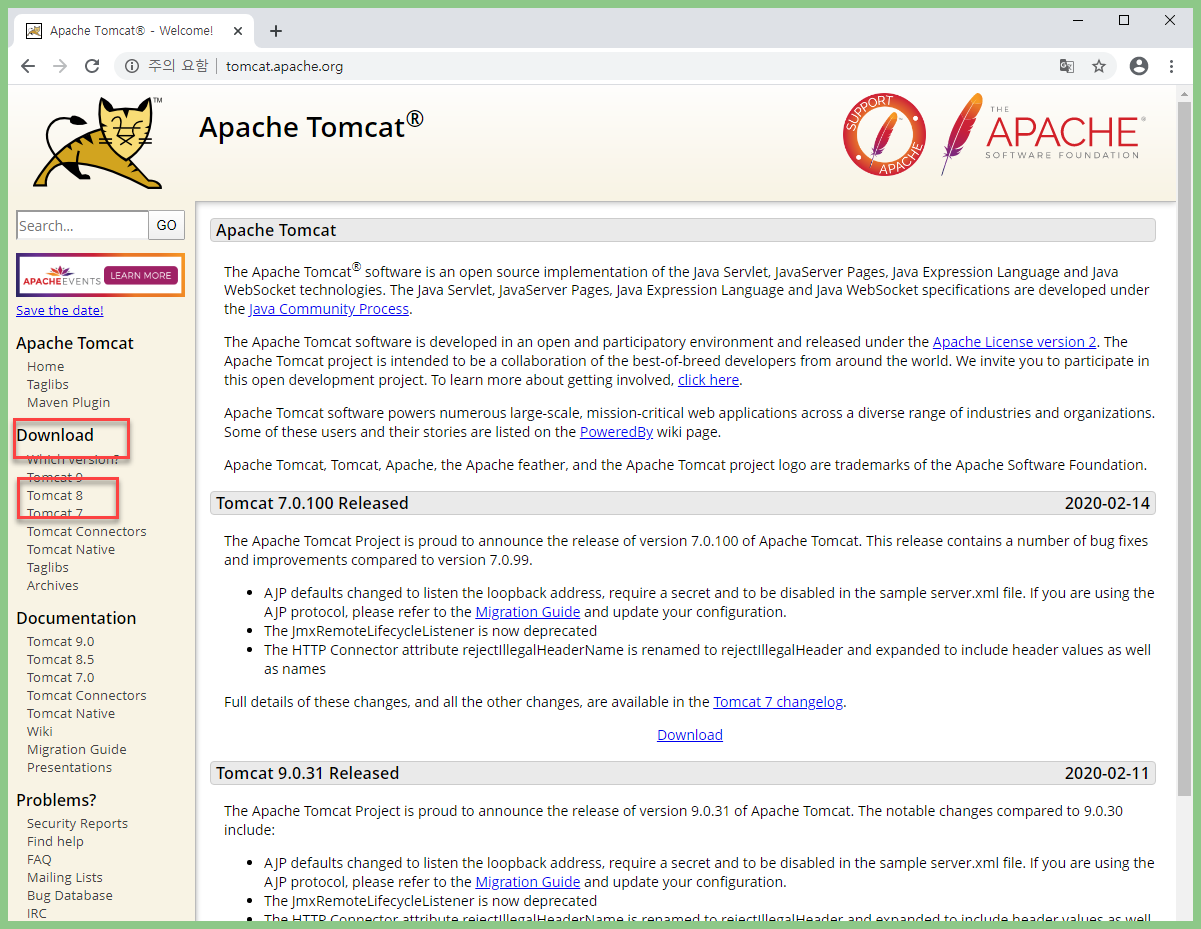
Task: Open site info icon in address bar
Action: (x=131, y=66)
